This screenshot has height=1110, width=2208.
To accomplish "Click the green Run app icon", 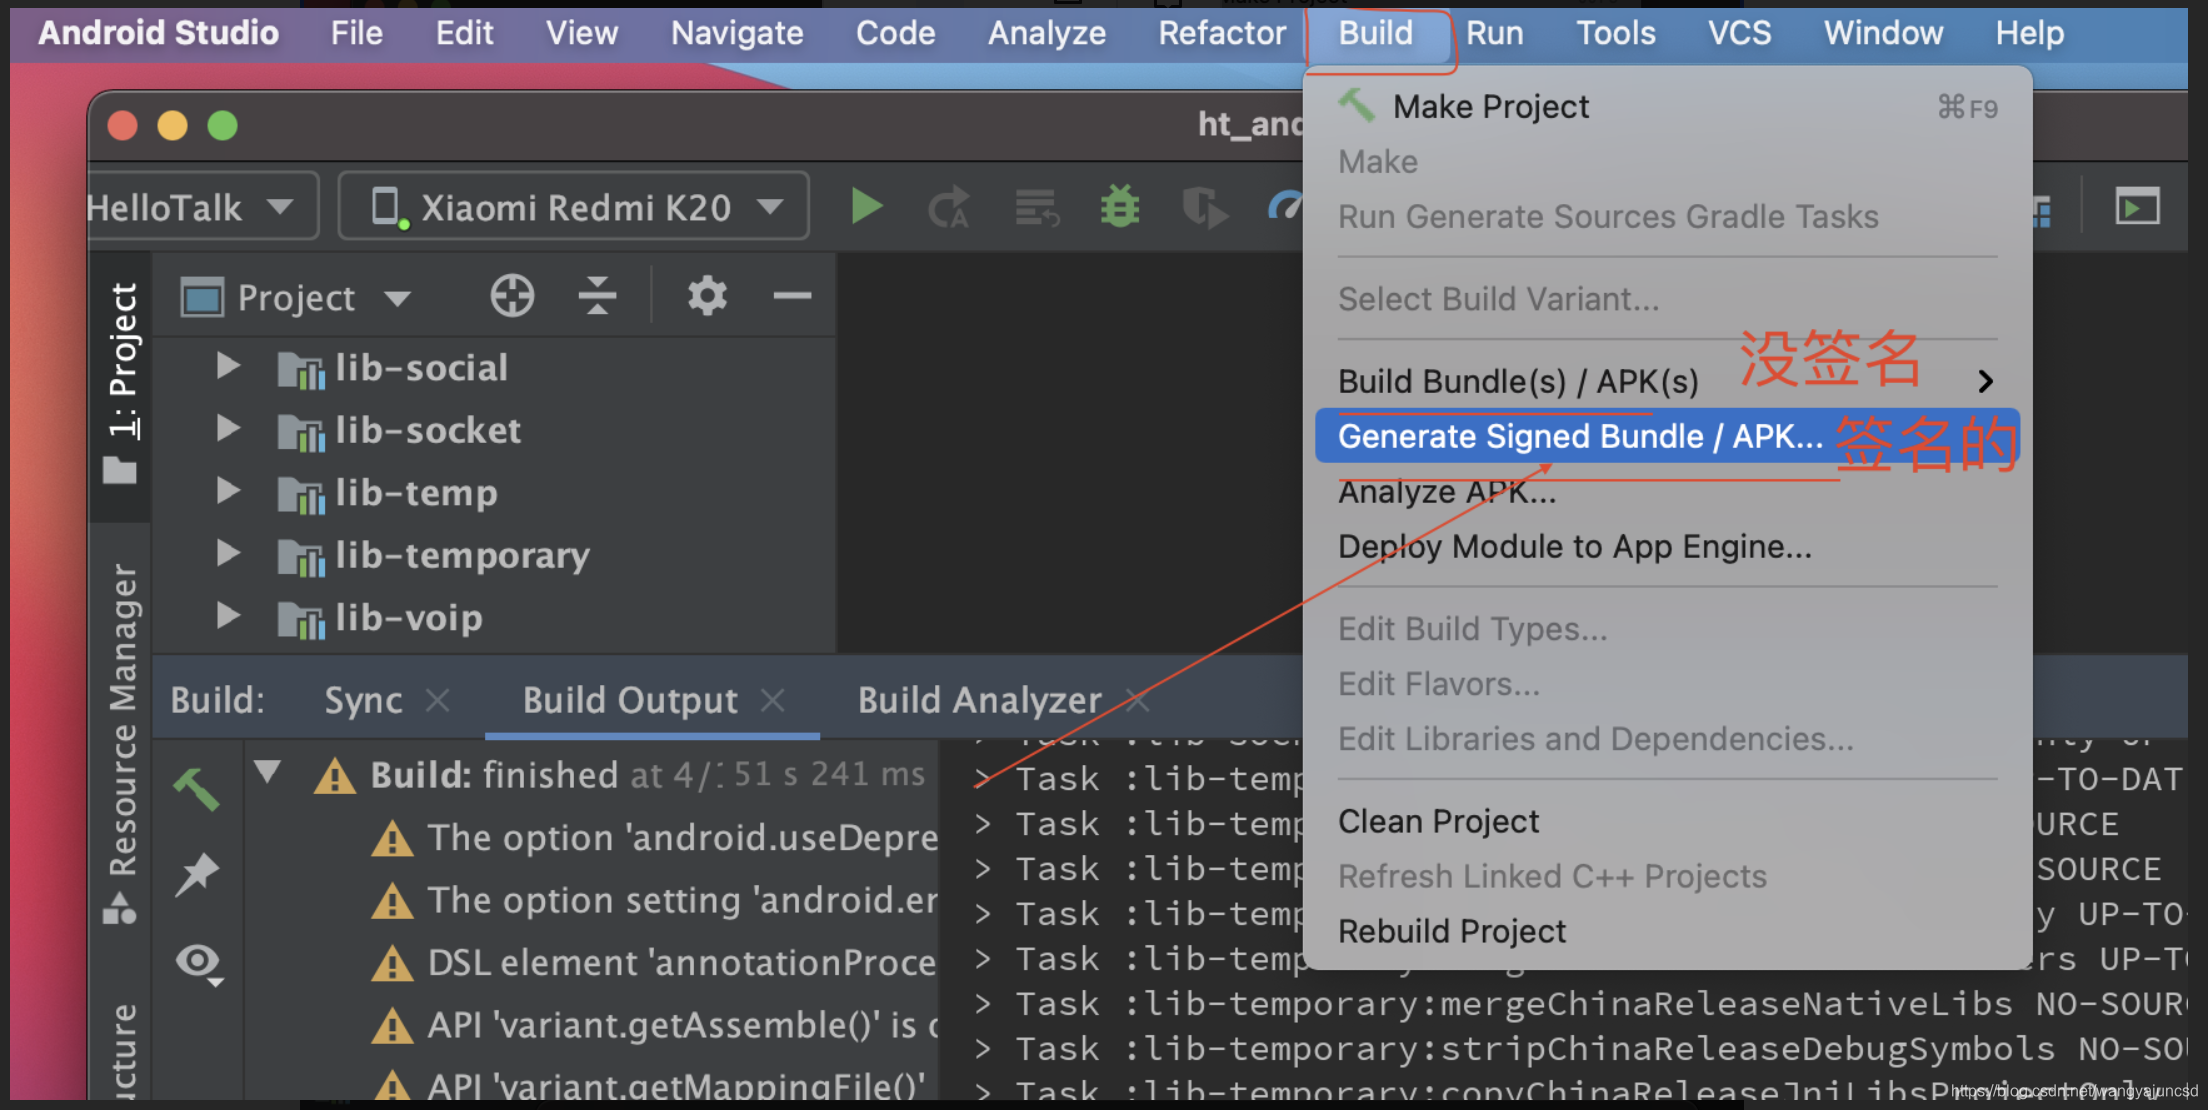I will (866, 207).
